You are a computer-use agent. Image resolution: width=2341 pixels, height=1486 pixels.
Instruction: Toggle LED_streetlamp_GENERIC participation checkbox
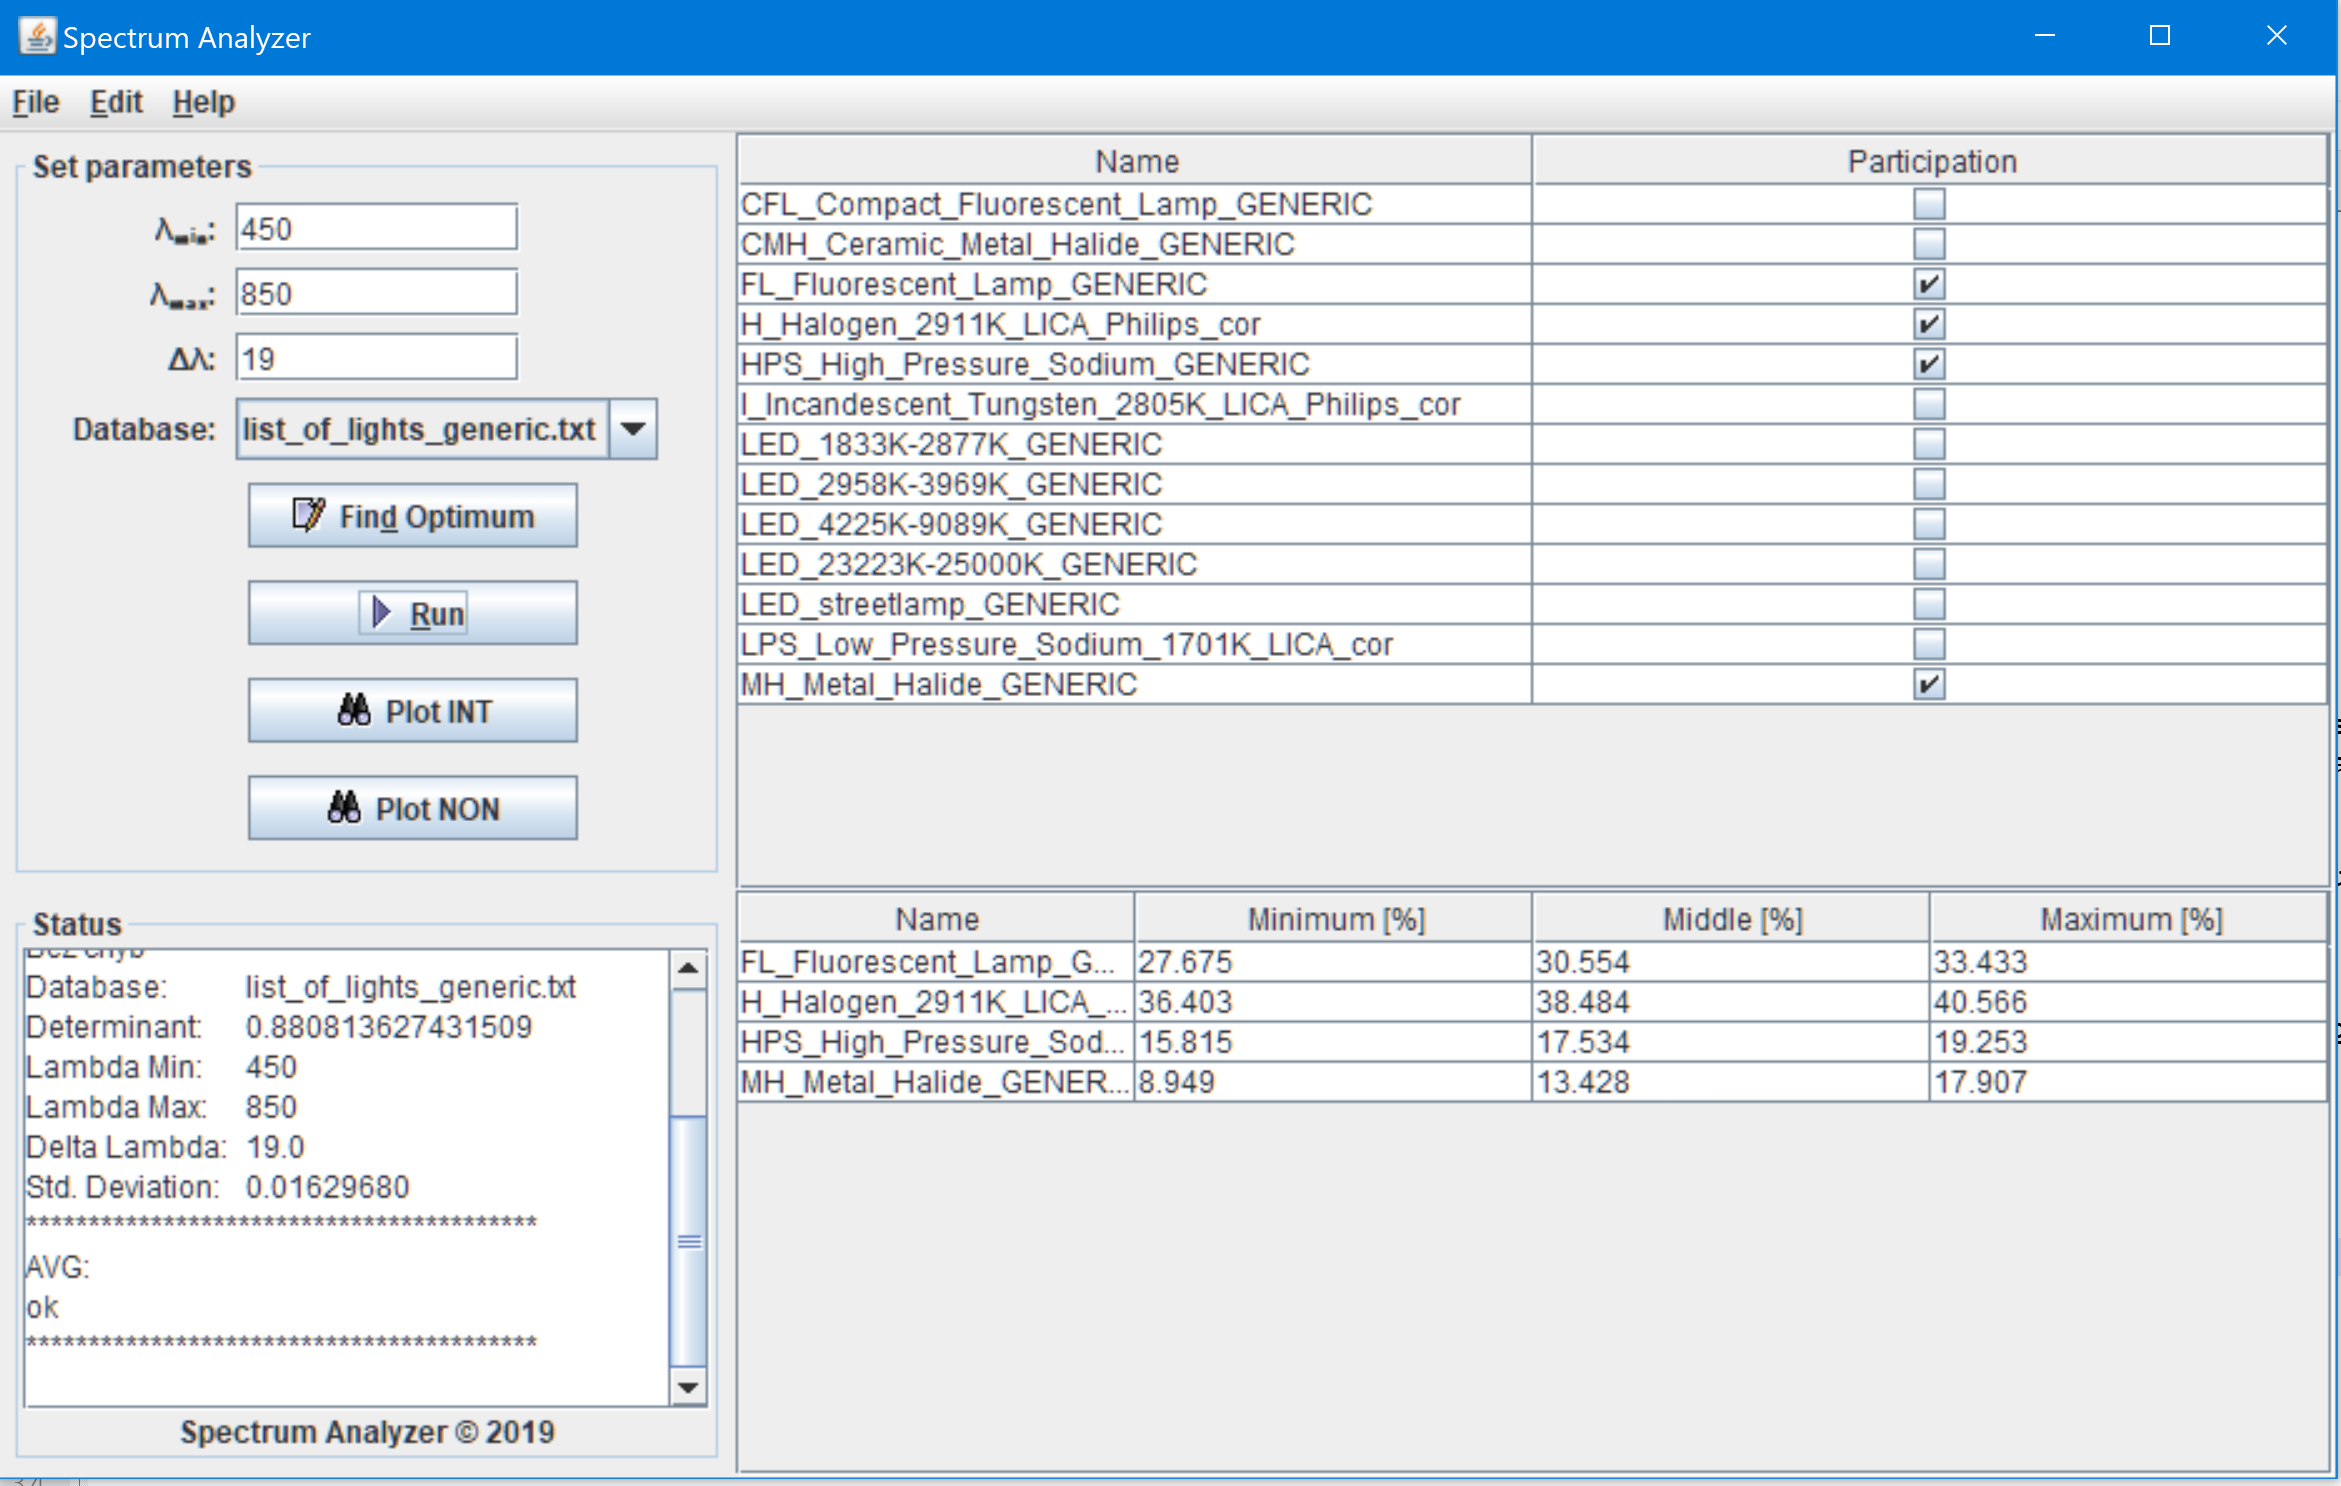point(1929,604)
